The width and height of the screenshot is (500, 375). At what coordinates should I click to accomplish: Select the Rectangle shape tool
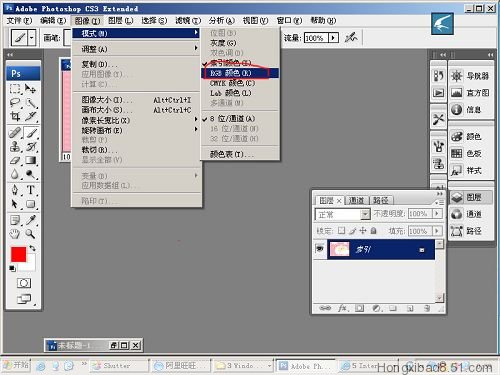coord(31,204)
